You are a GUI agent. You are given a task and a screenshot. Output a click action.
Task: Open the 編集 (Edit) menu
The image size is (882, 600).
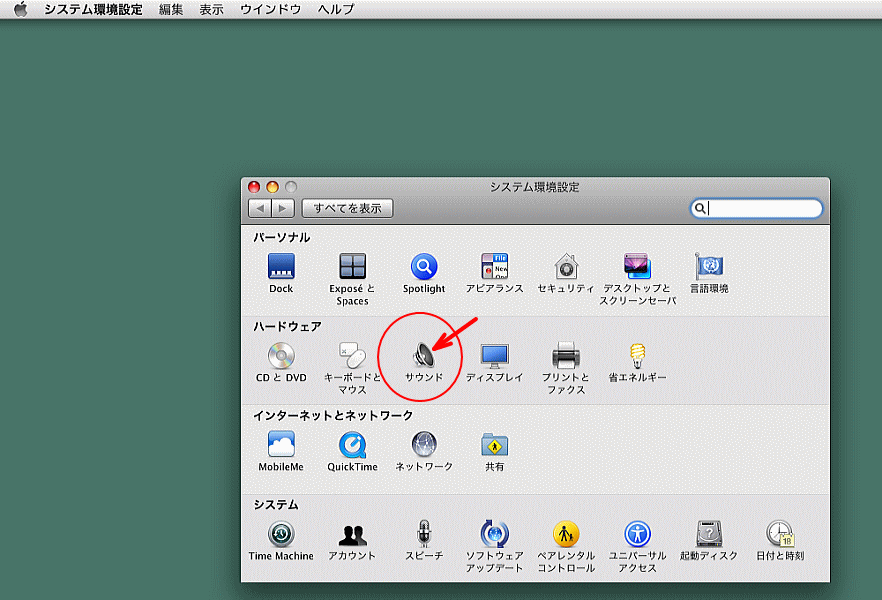click(171, 9)
